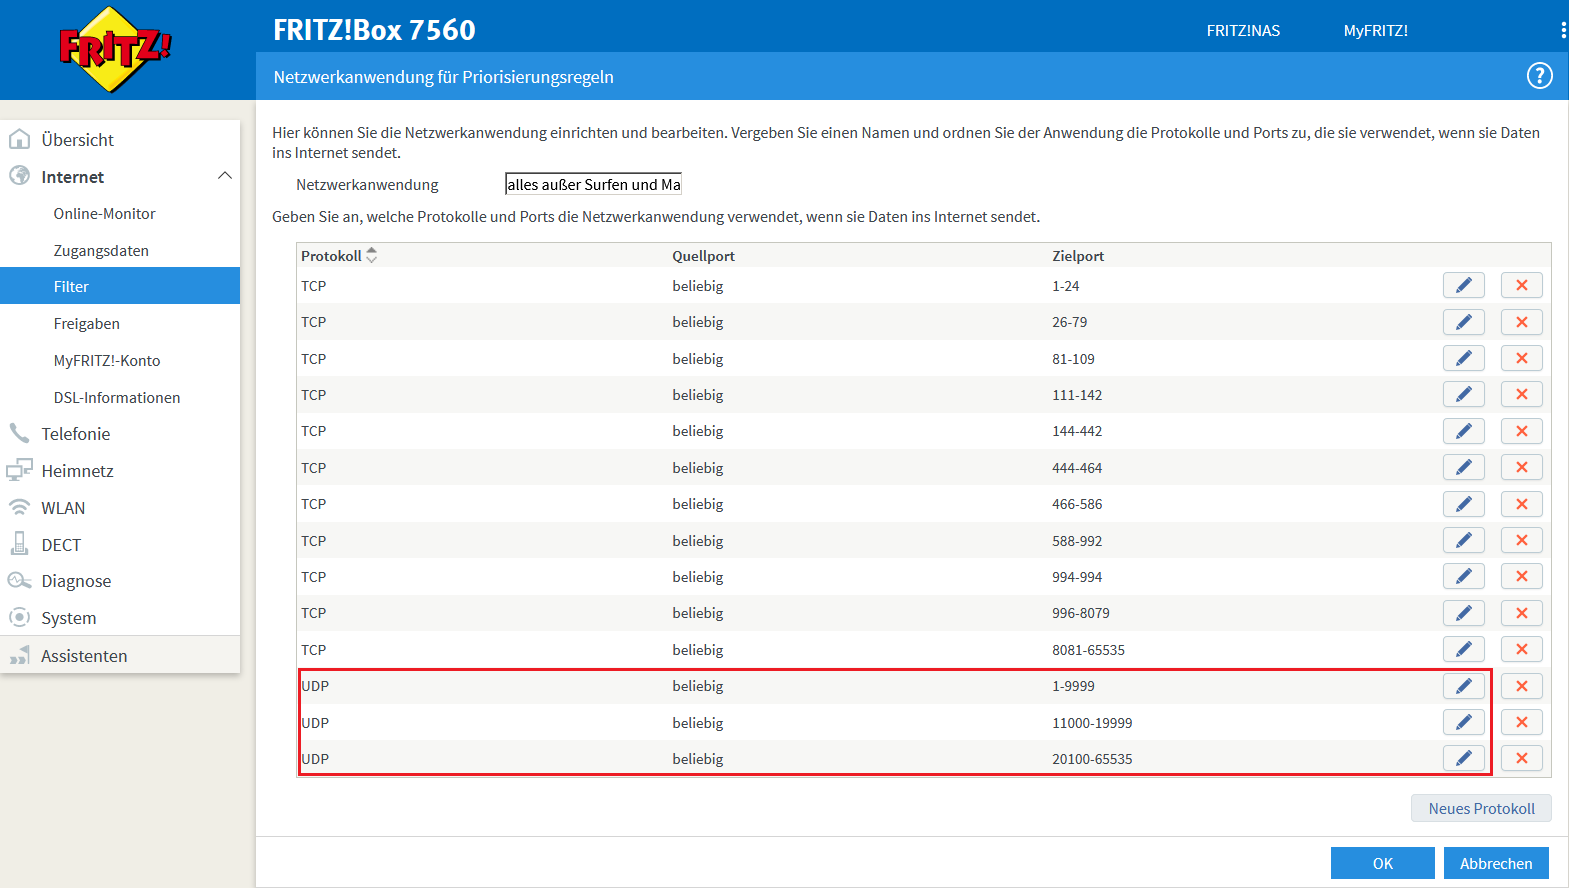Click the FRITZ! logo
Screen dimensions: 1569x888
[x=115, y=49]
